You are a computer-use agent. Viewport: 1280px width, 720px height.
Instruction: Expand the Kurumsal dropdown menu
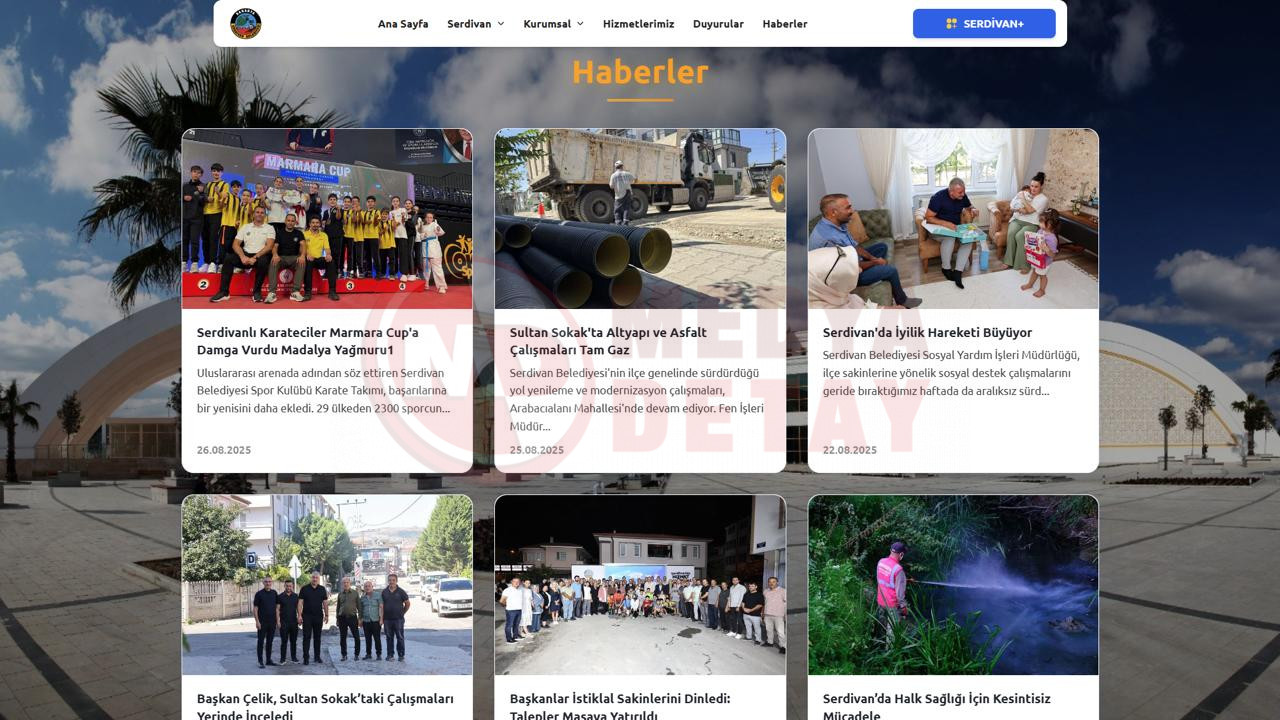click(x=553, y=24)
